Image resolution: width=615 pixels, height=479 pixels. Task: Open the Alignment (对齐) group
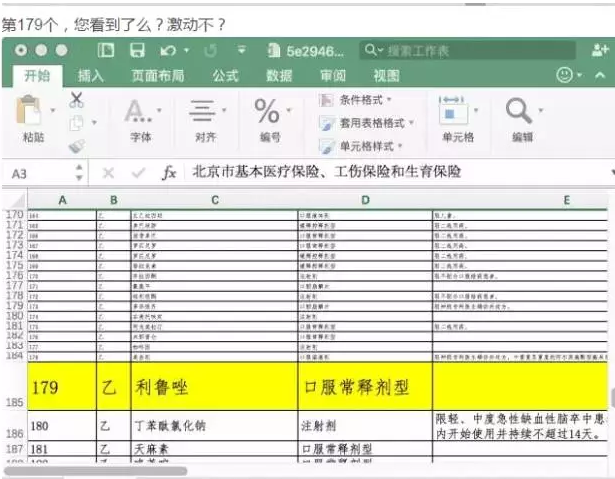(205, 118)
